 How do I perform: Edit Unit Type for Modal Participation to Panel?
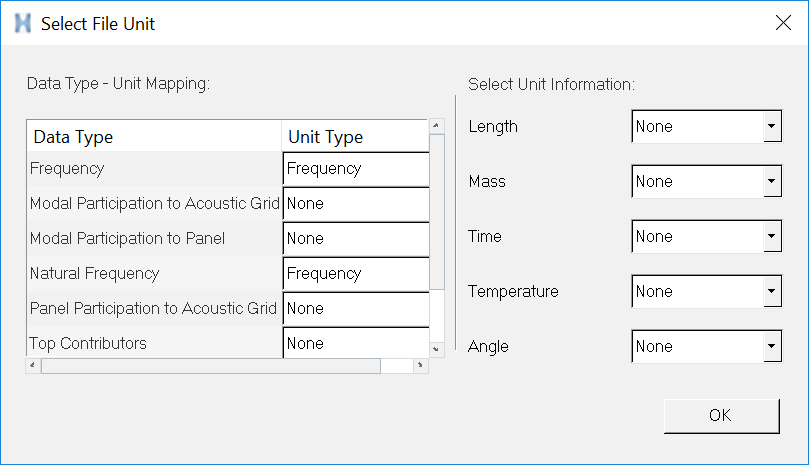356,239
